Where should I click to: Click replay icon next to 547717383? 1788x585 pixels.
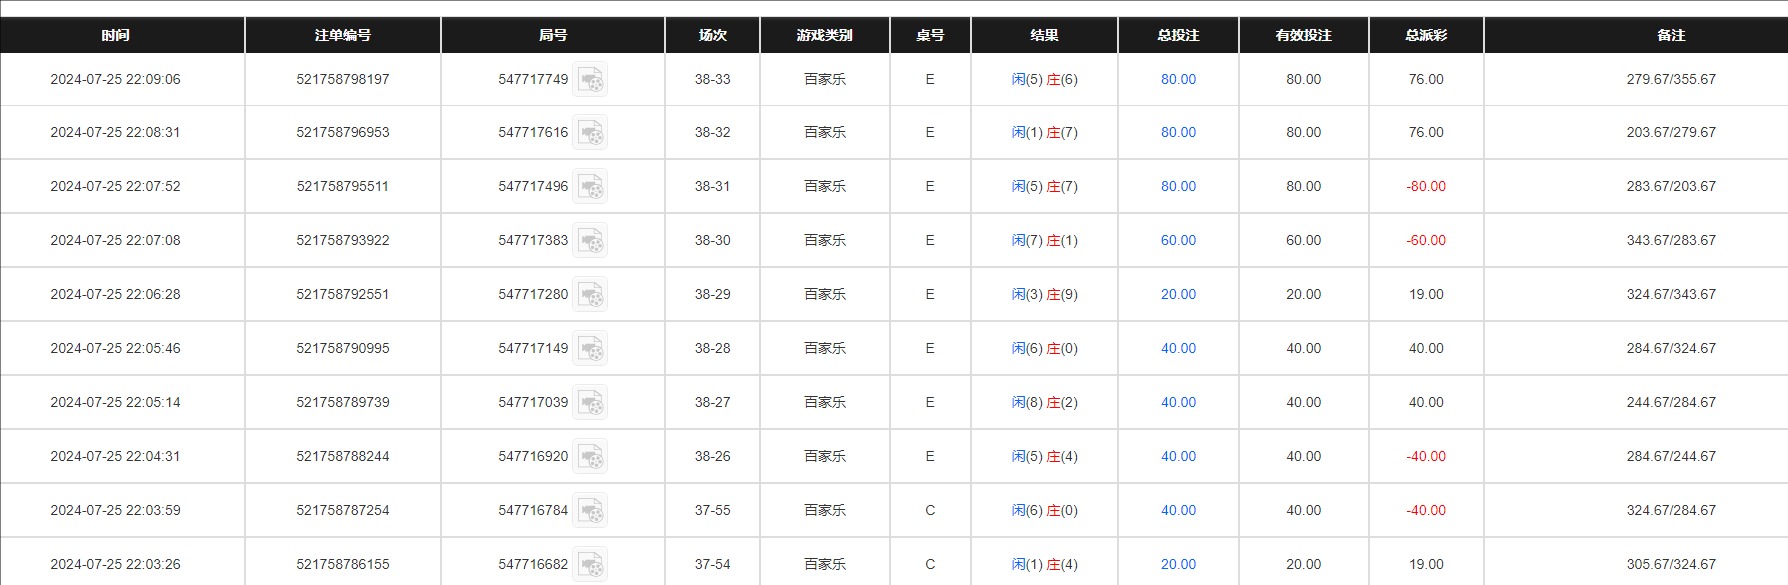(x=590, y=241)
